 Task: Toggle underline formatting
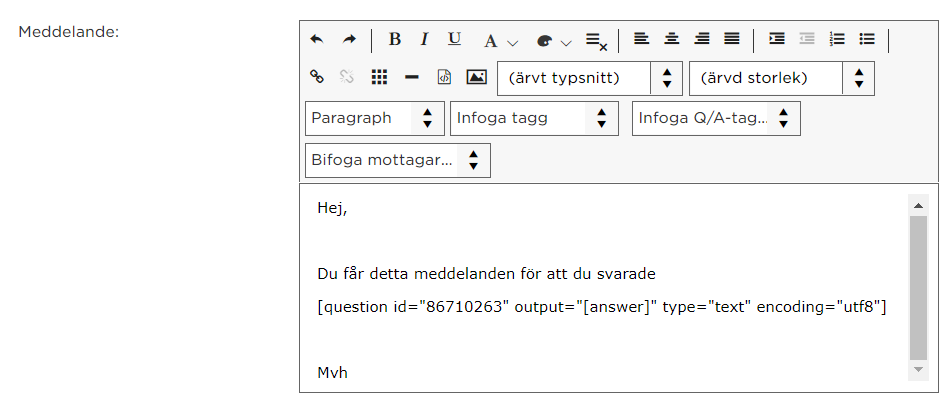[x=455, y=40]
